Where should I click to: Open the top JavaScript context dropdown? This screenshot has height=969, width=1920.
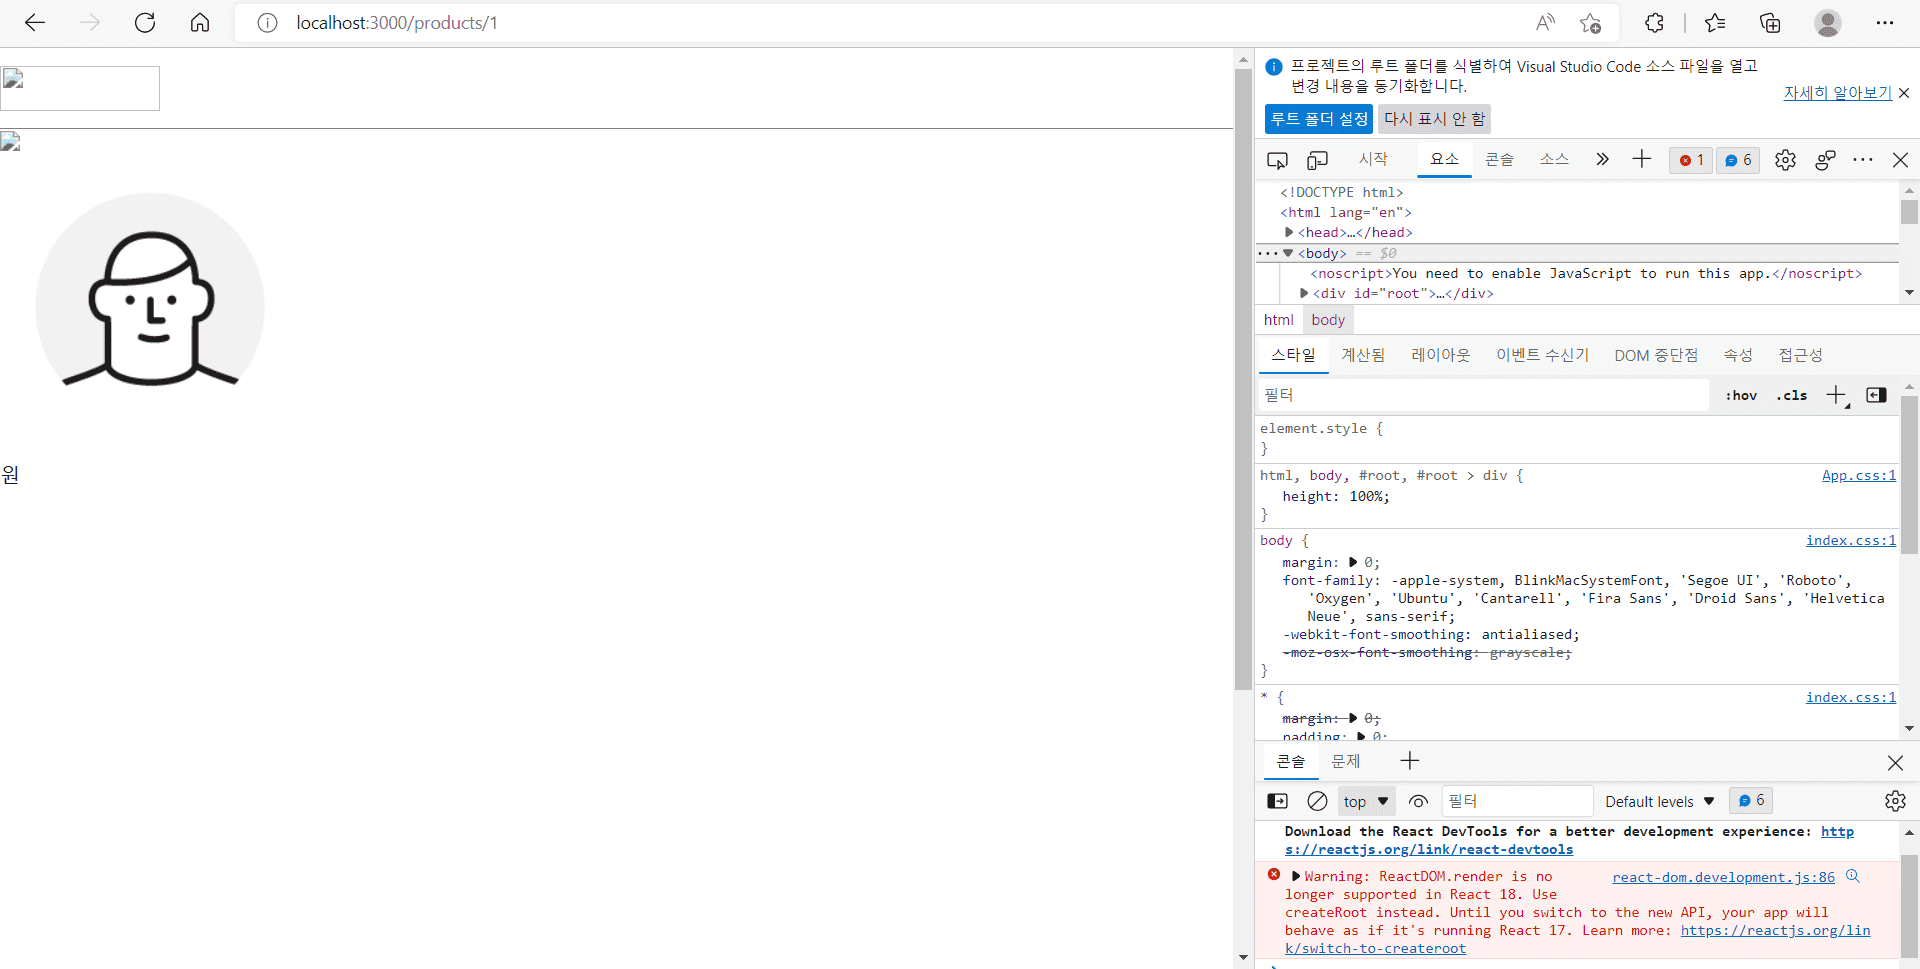pyautogui.click(x=1366, y=801)
